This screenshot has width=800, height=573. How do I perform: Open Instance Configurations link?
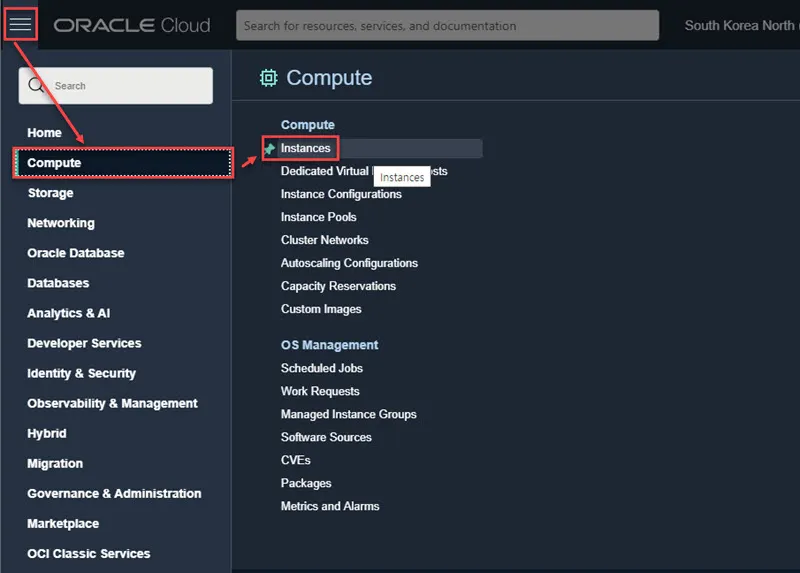(341, 194)
